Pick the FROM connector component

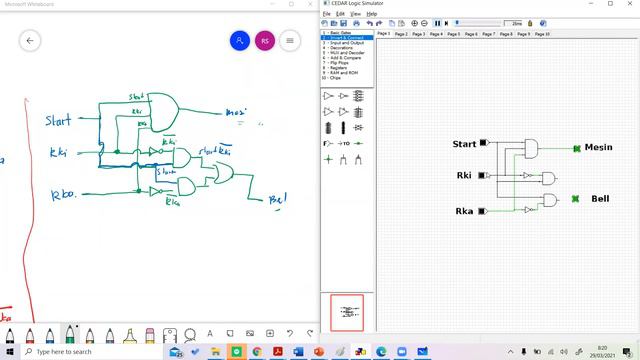point(328,144)
